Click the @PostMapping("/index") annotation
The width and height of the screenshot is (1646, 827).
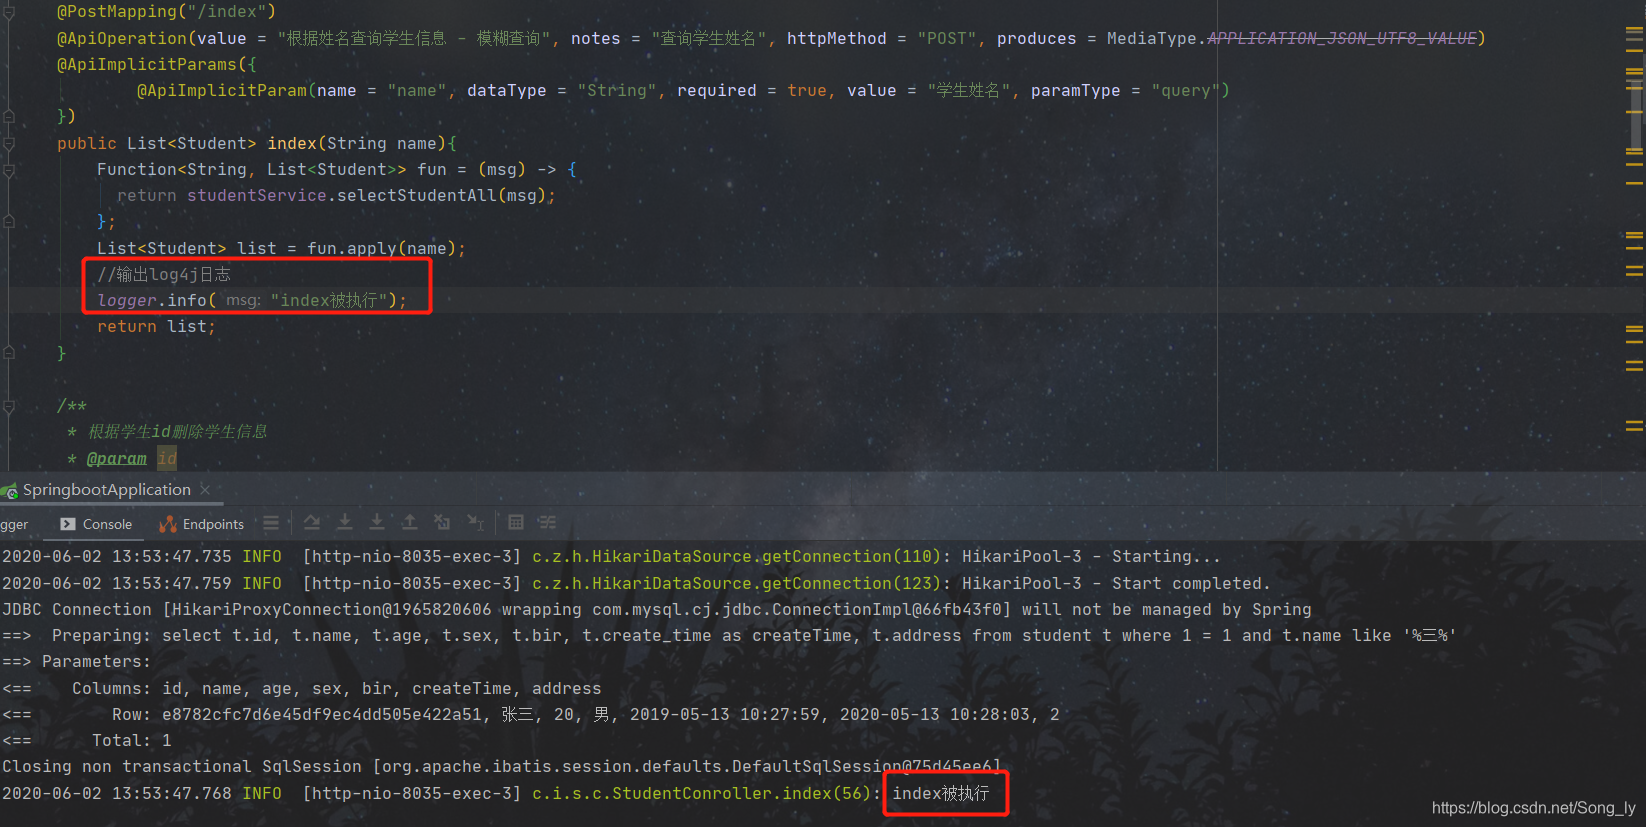tap(166, 12)
